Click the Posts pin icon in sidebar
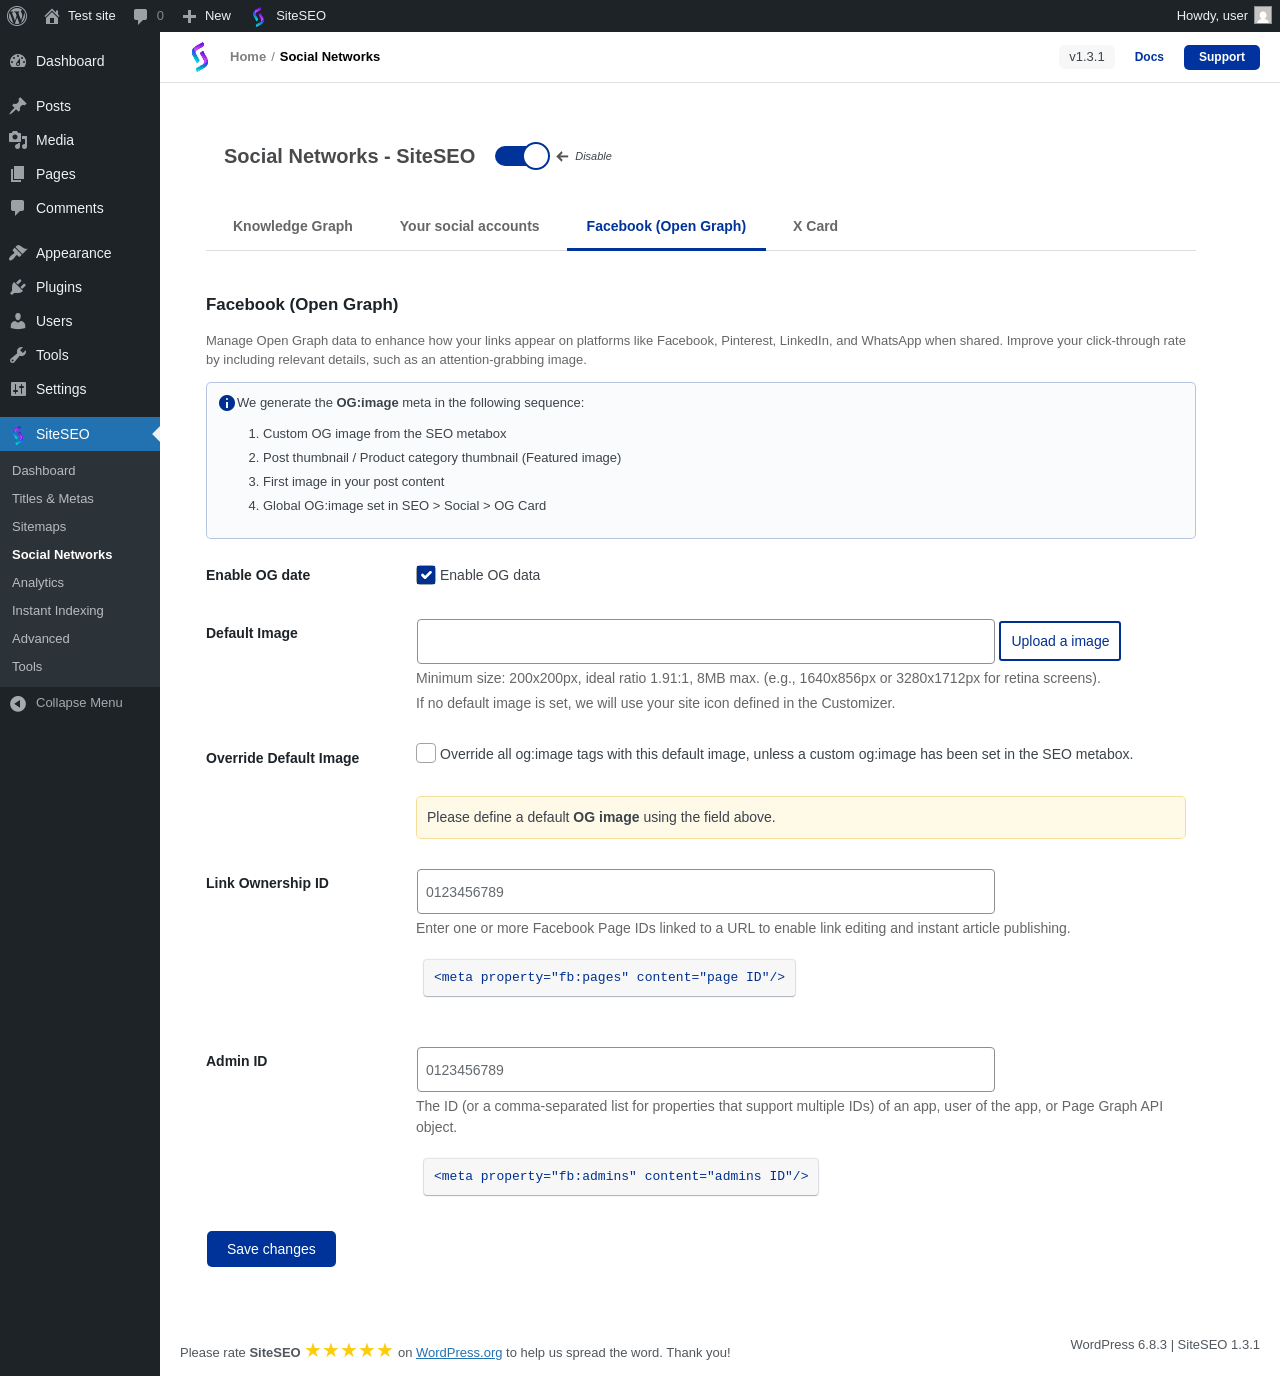 tap(18, 106)
